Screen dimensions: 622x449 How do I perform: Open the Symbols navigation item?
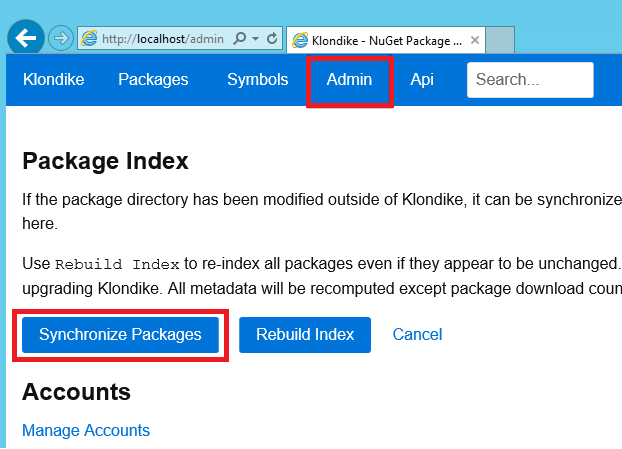coord(257,79)
